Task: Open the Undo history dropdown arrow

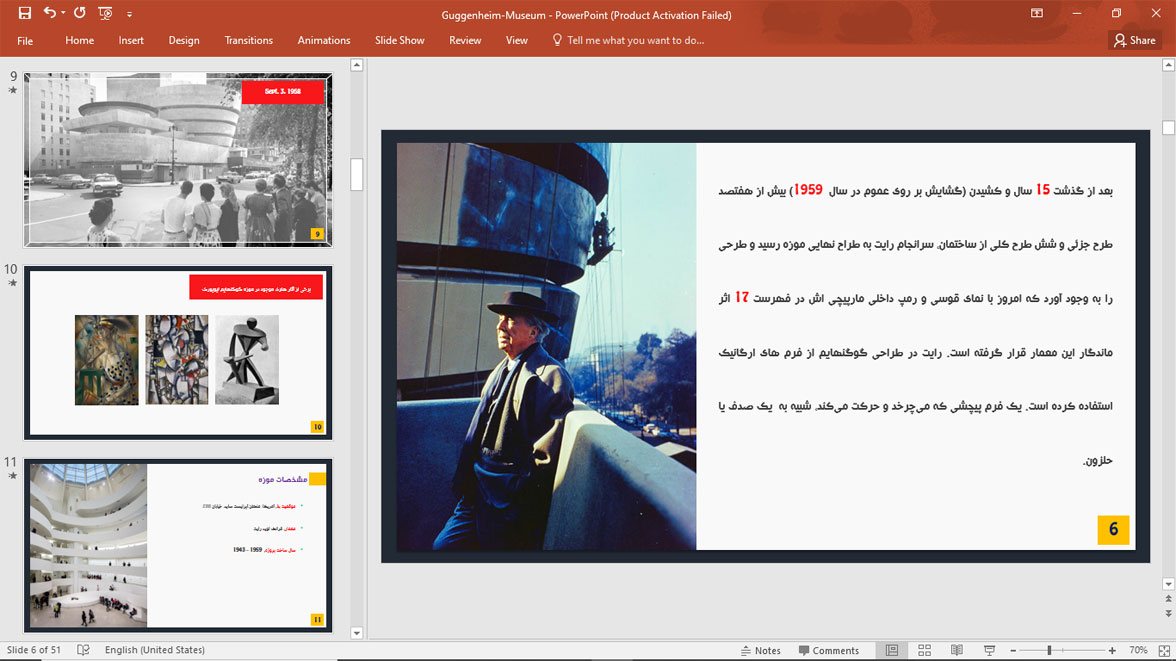Action: (x=63, y=13)
